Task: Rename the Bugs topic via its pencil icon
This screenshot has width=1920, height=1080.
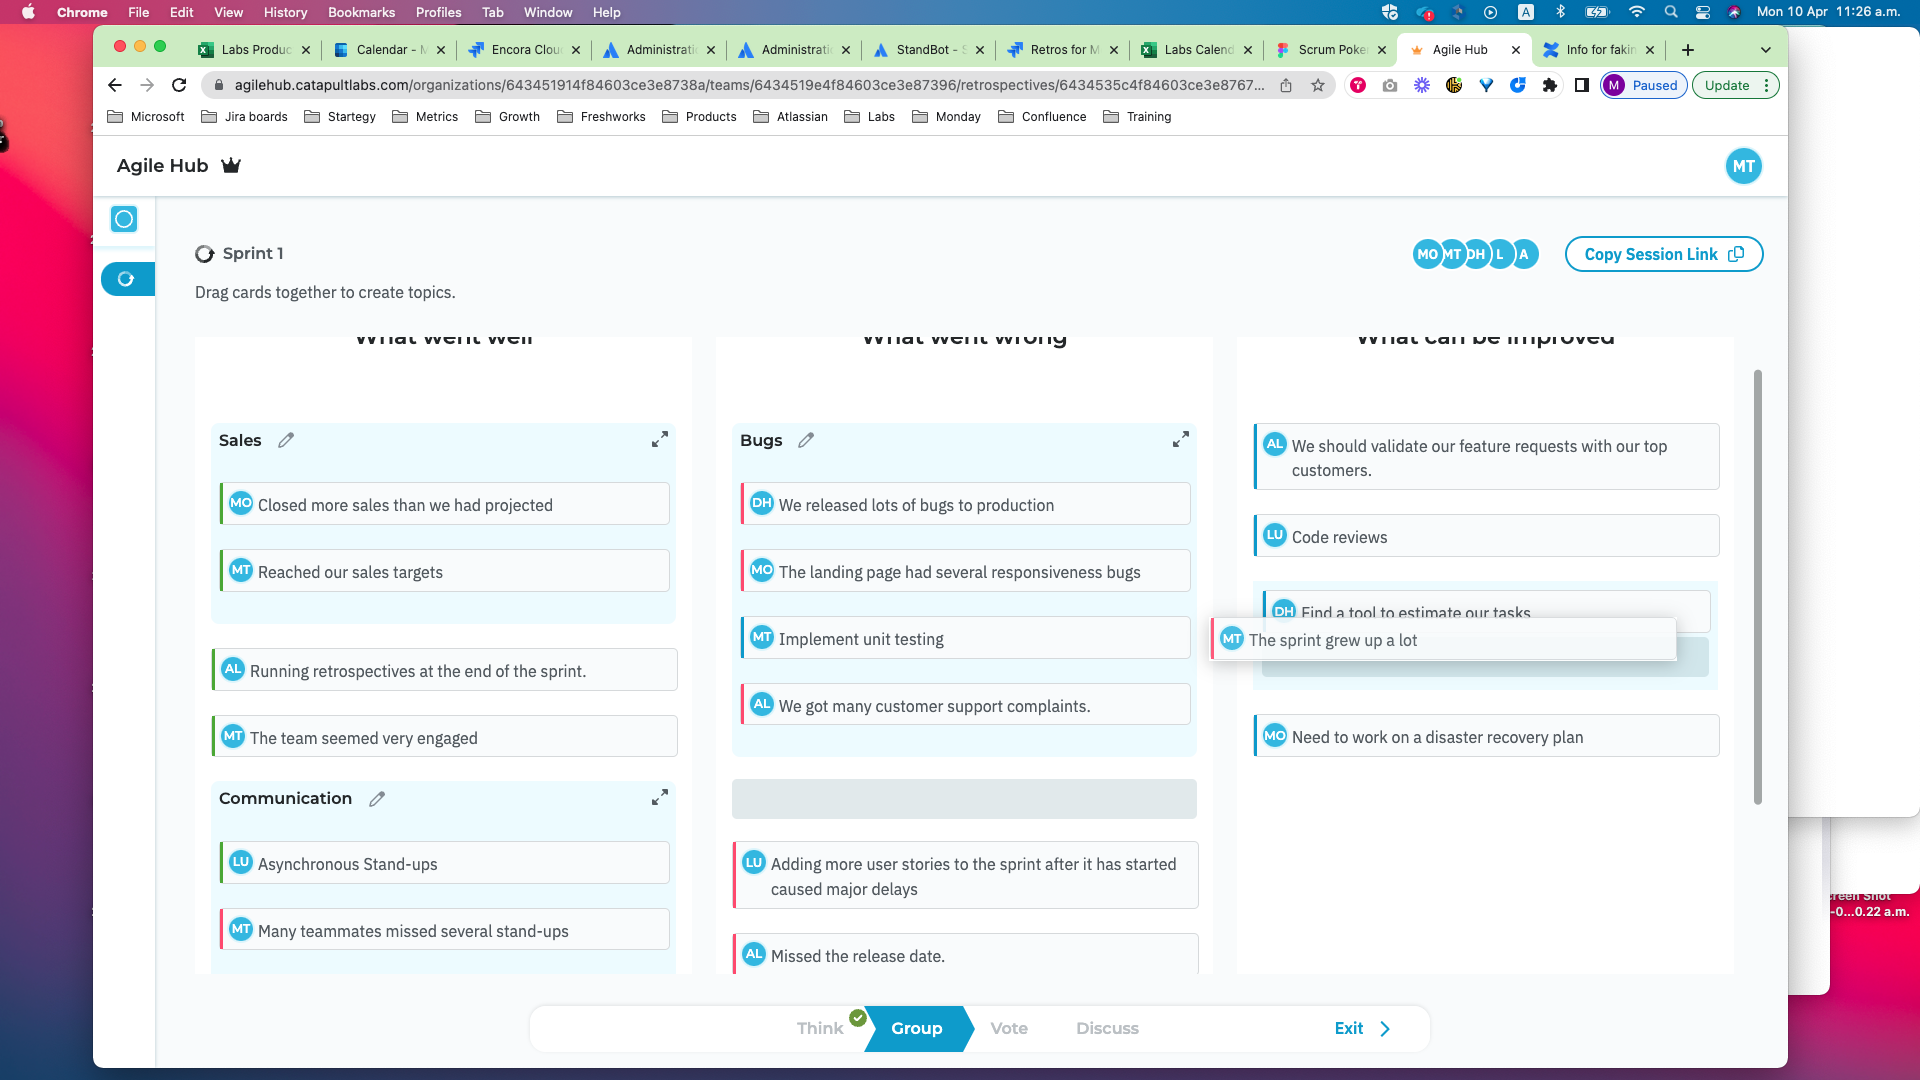Action: pyautogui.click(x=806, y=440)
